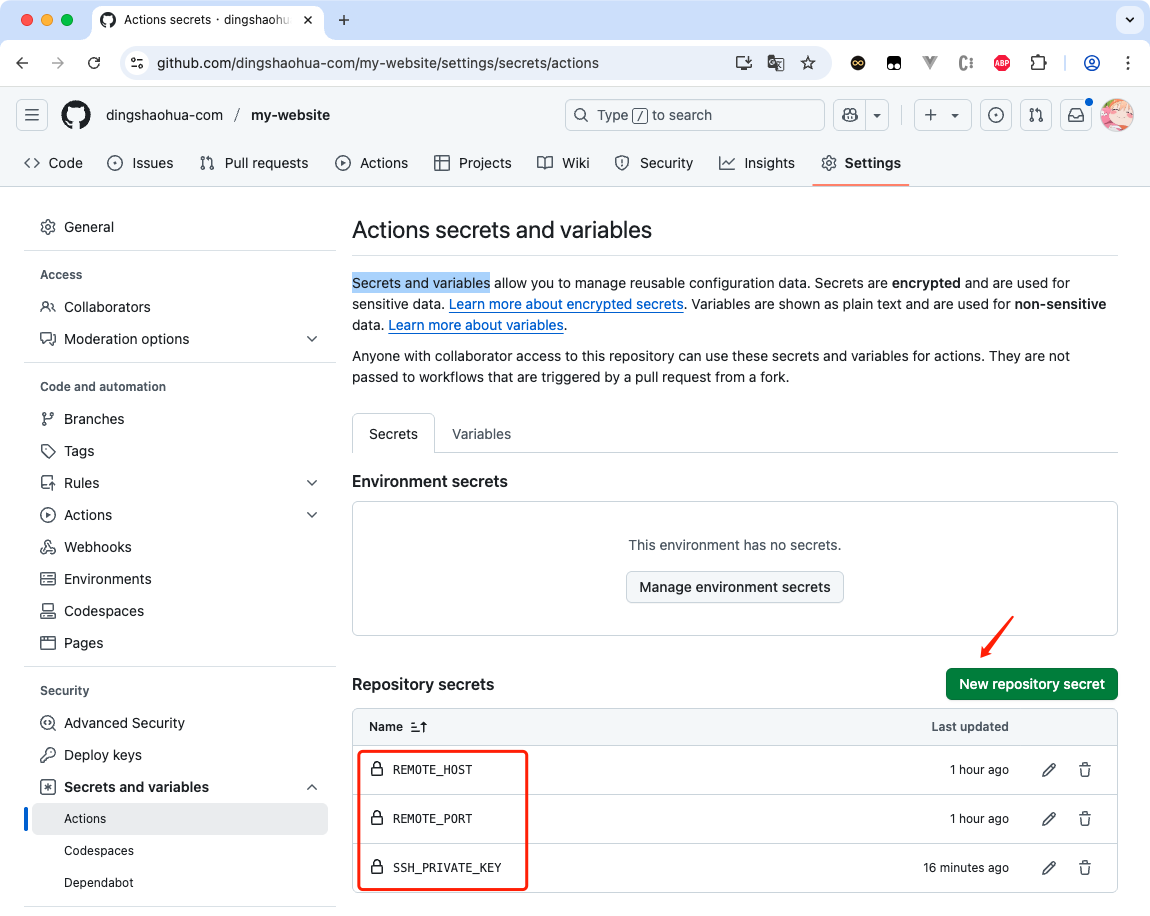Open repository Actions tab
The image size is (1150, 916).
click(372, 163)
